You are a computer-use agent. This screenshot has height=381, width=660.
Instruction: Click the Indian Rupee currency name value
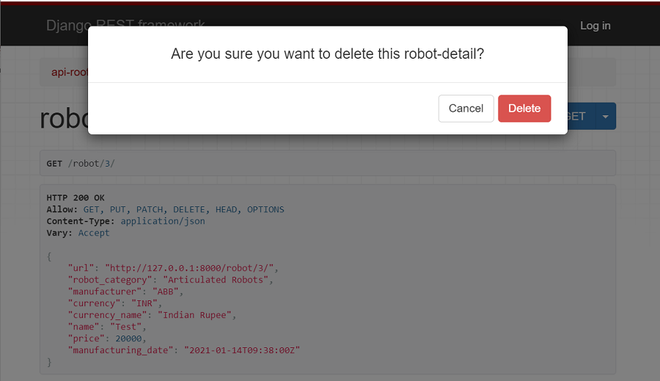coord(194,315)
